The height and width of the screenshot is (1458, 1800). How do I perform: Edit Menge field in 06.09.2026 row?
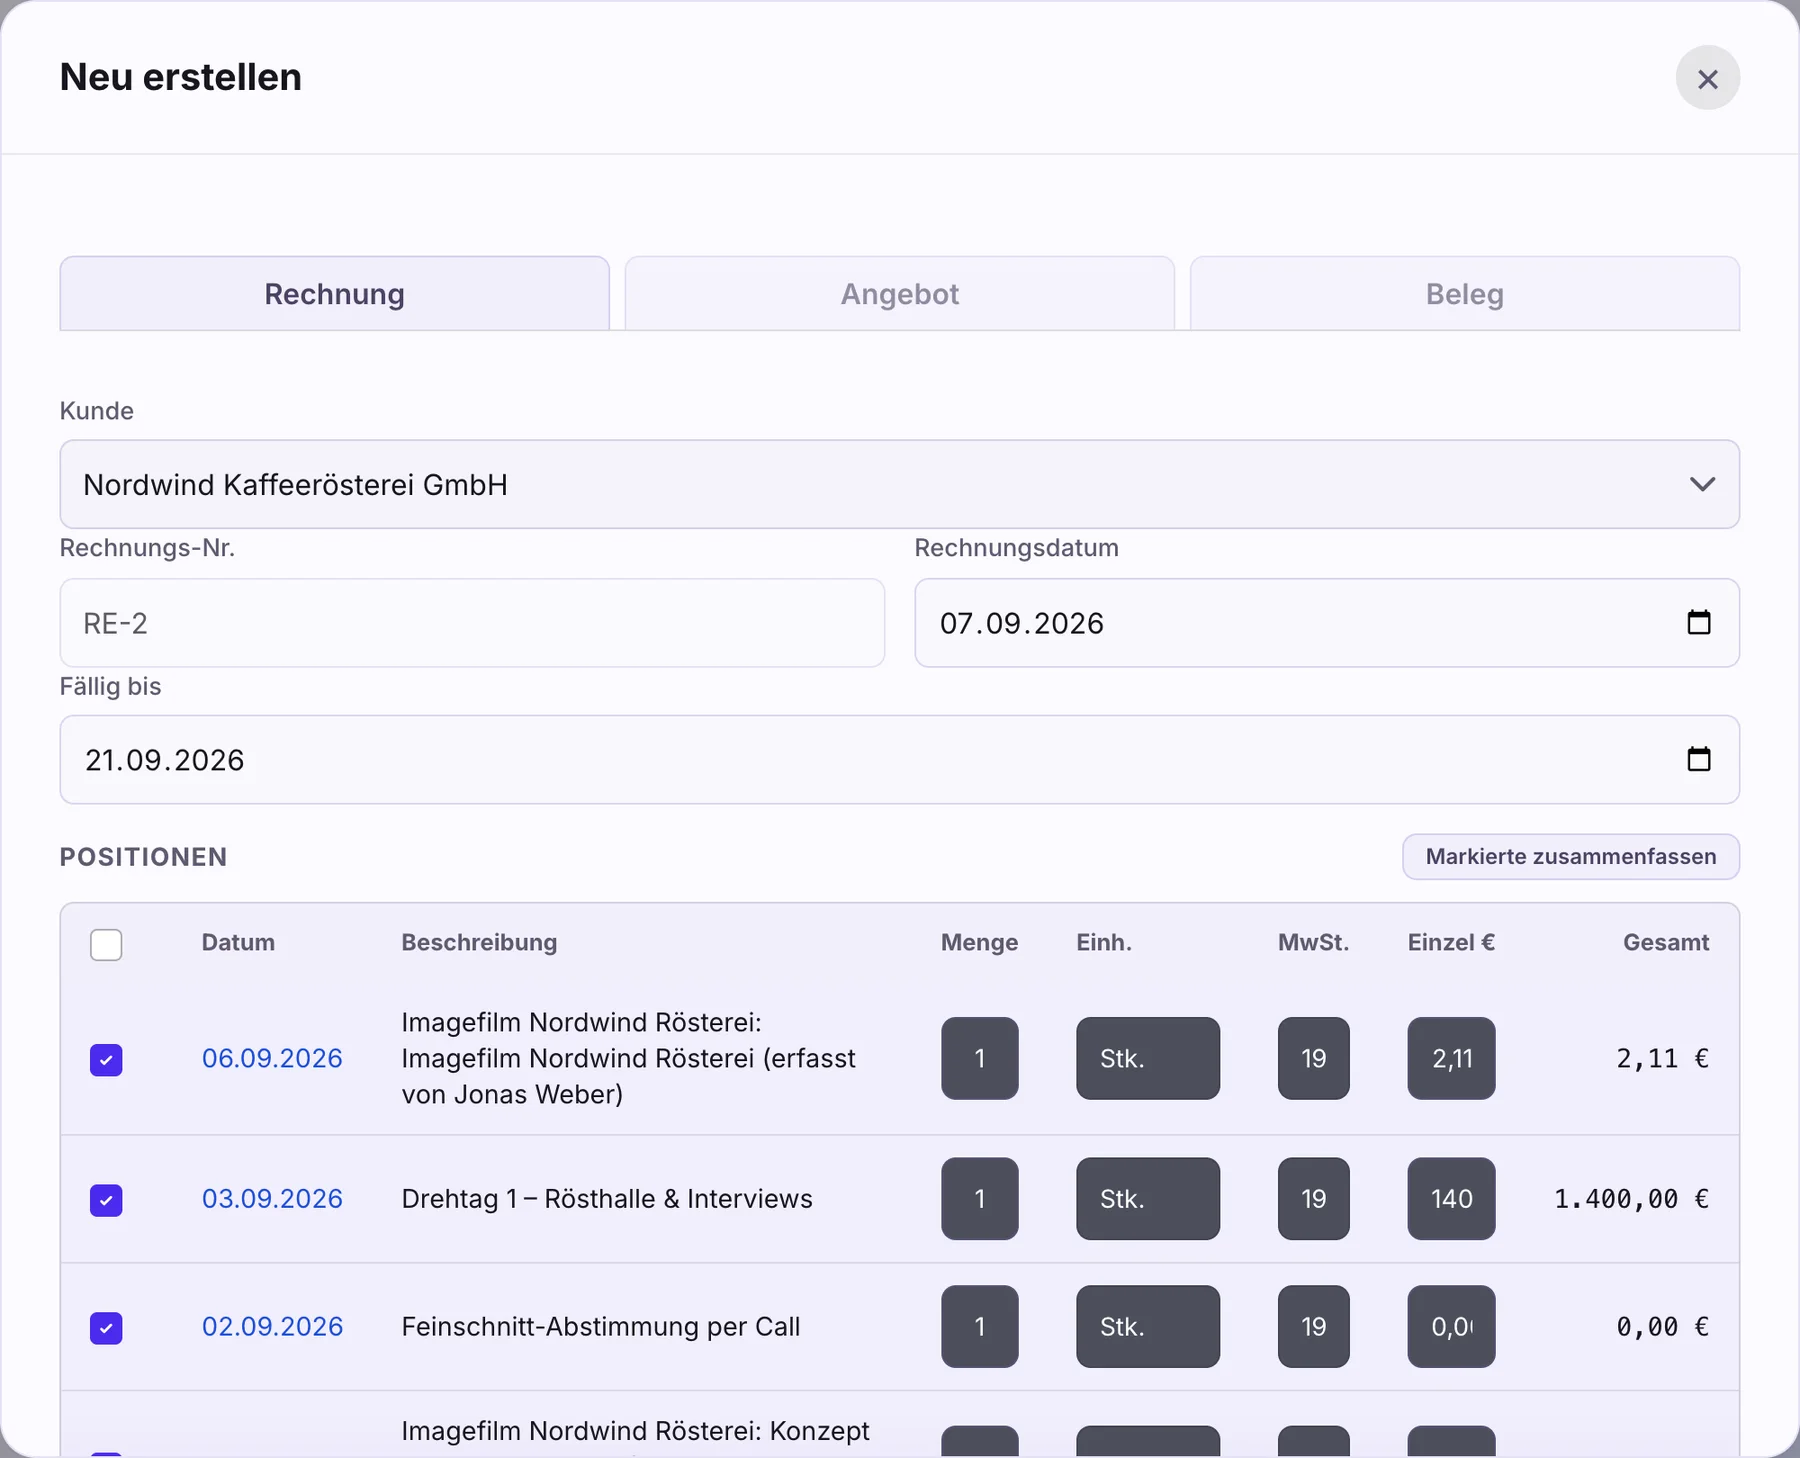(979, 1058)
